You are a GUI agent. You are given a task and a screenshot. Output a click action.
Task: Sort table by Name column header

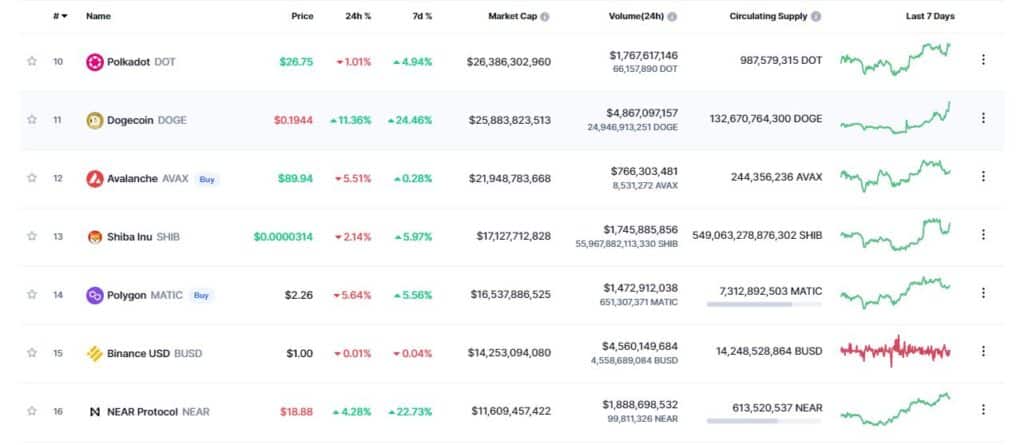(97, 16)
